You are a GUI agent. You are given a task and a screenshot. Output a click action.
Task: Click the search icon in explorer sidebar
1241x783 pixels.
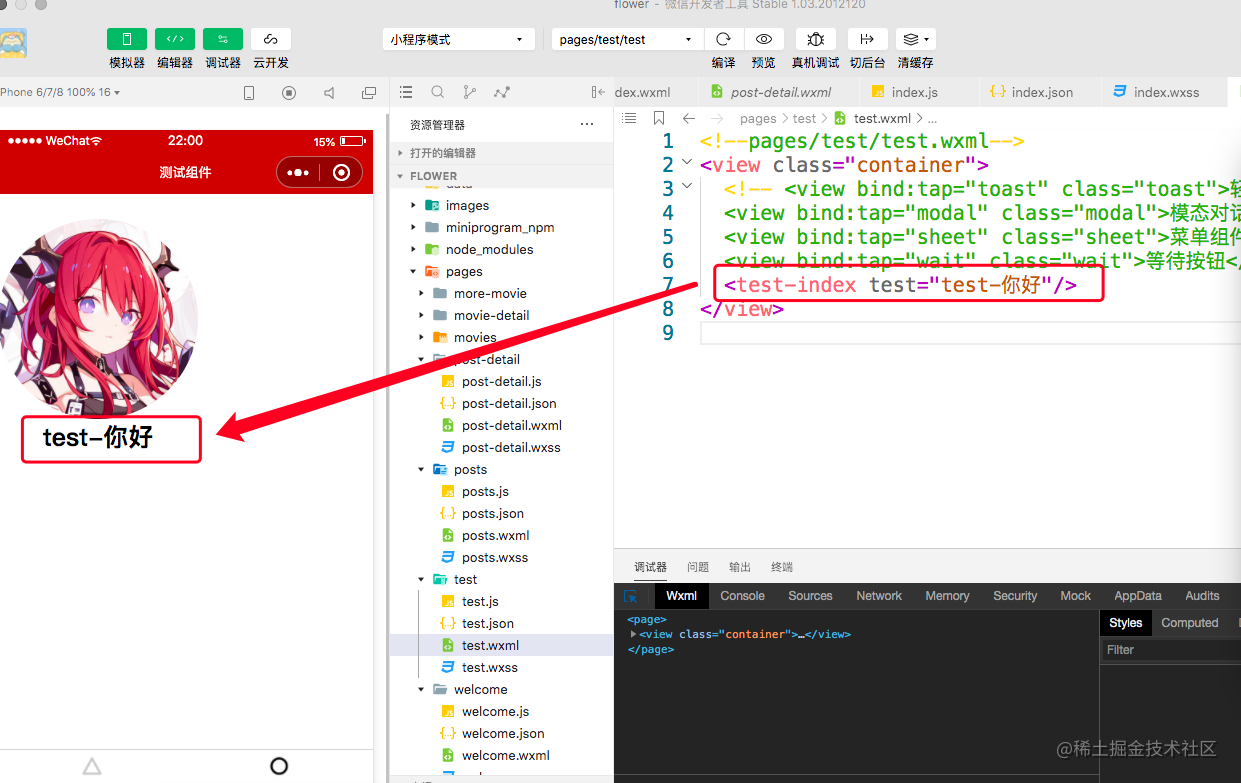tap(438, 92)
